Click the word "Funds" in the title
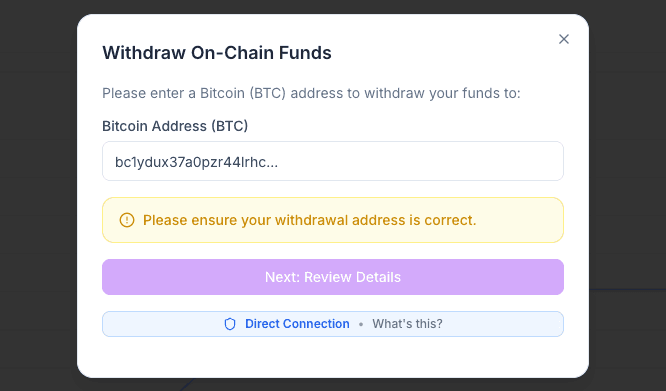This screenshot has height=391, width=666. click(305, 53)
